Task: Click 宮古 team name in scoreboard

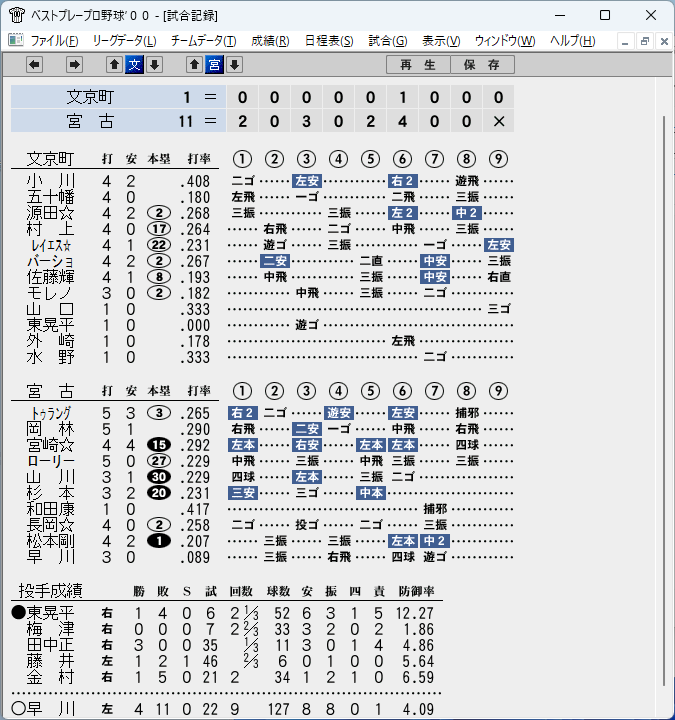Action: click(x=90, y=121)
